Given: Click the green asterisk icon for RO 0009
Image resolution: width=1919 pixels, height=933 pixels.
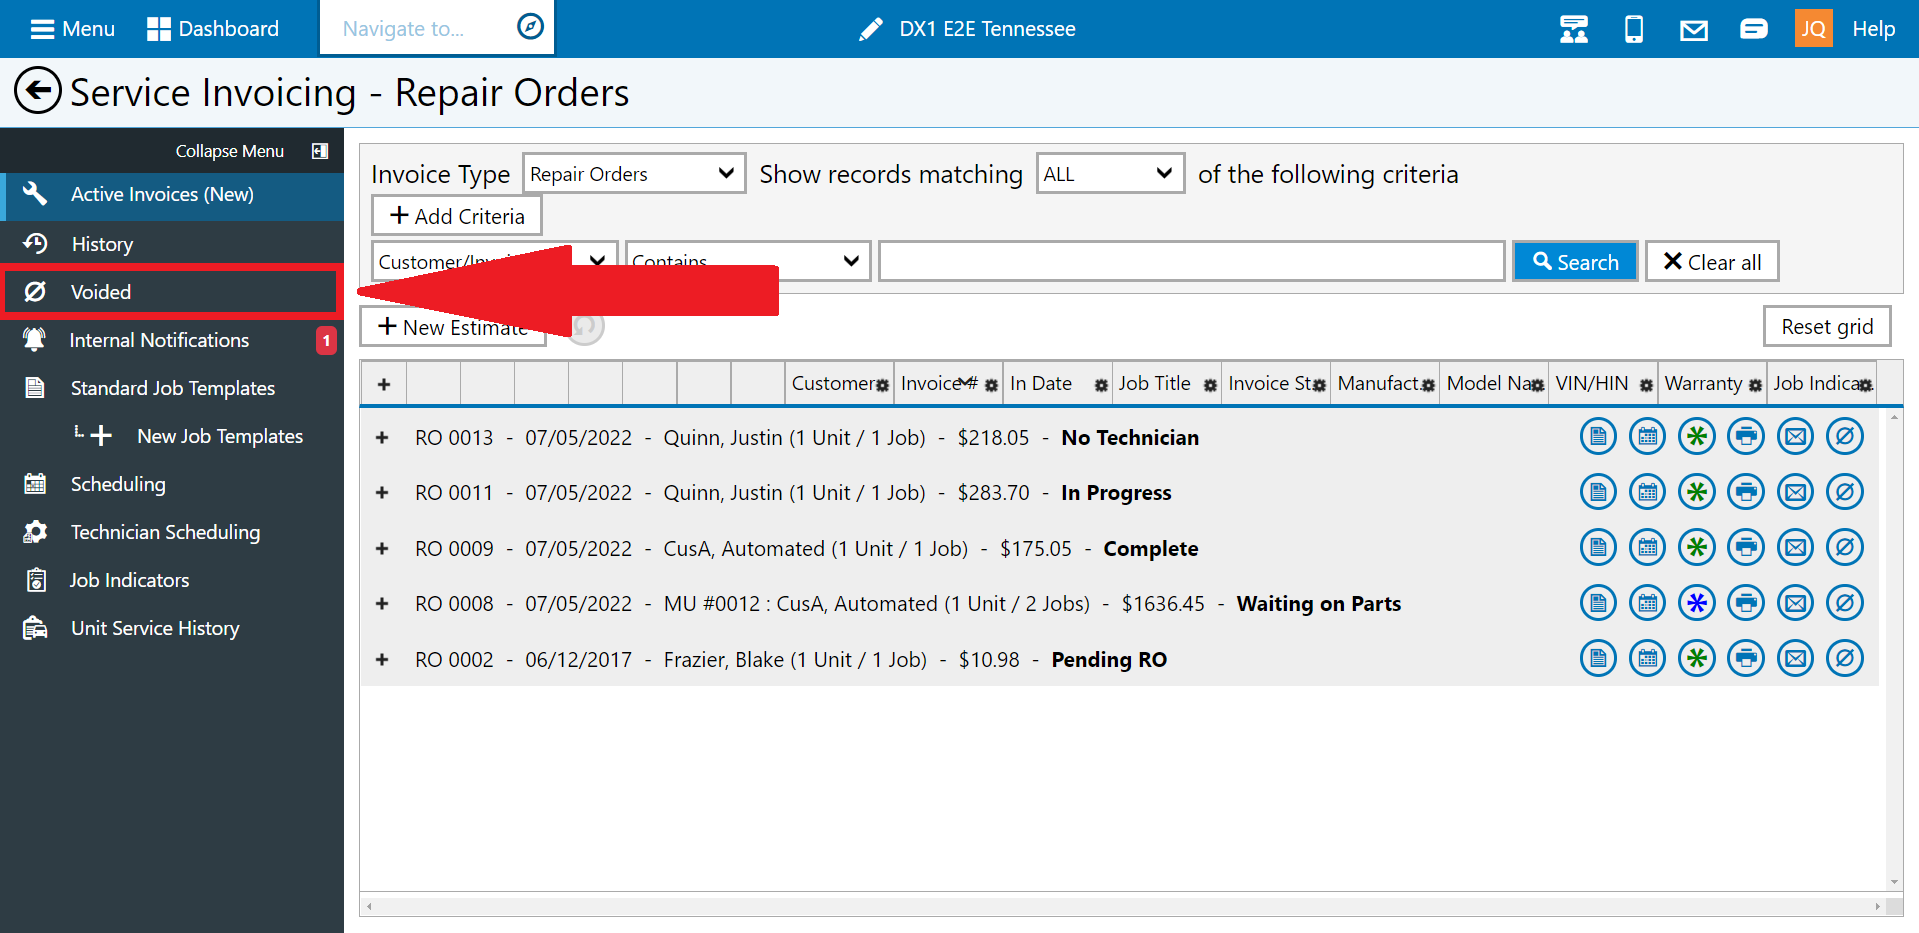Looking at the screenshot, I should 1697,547.
